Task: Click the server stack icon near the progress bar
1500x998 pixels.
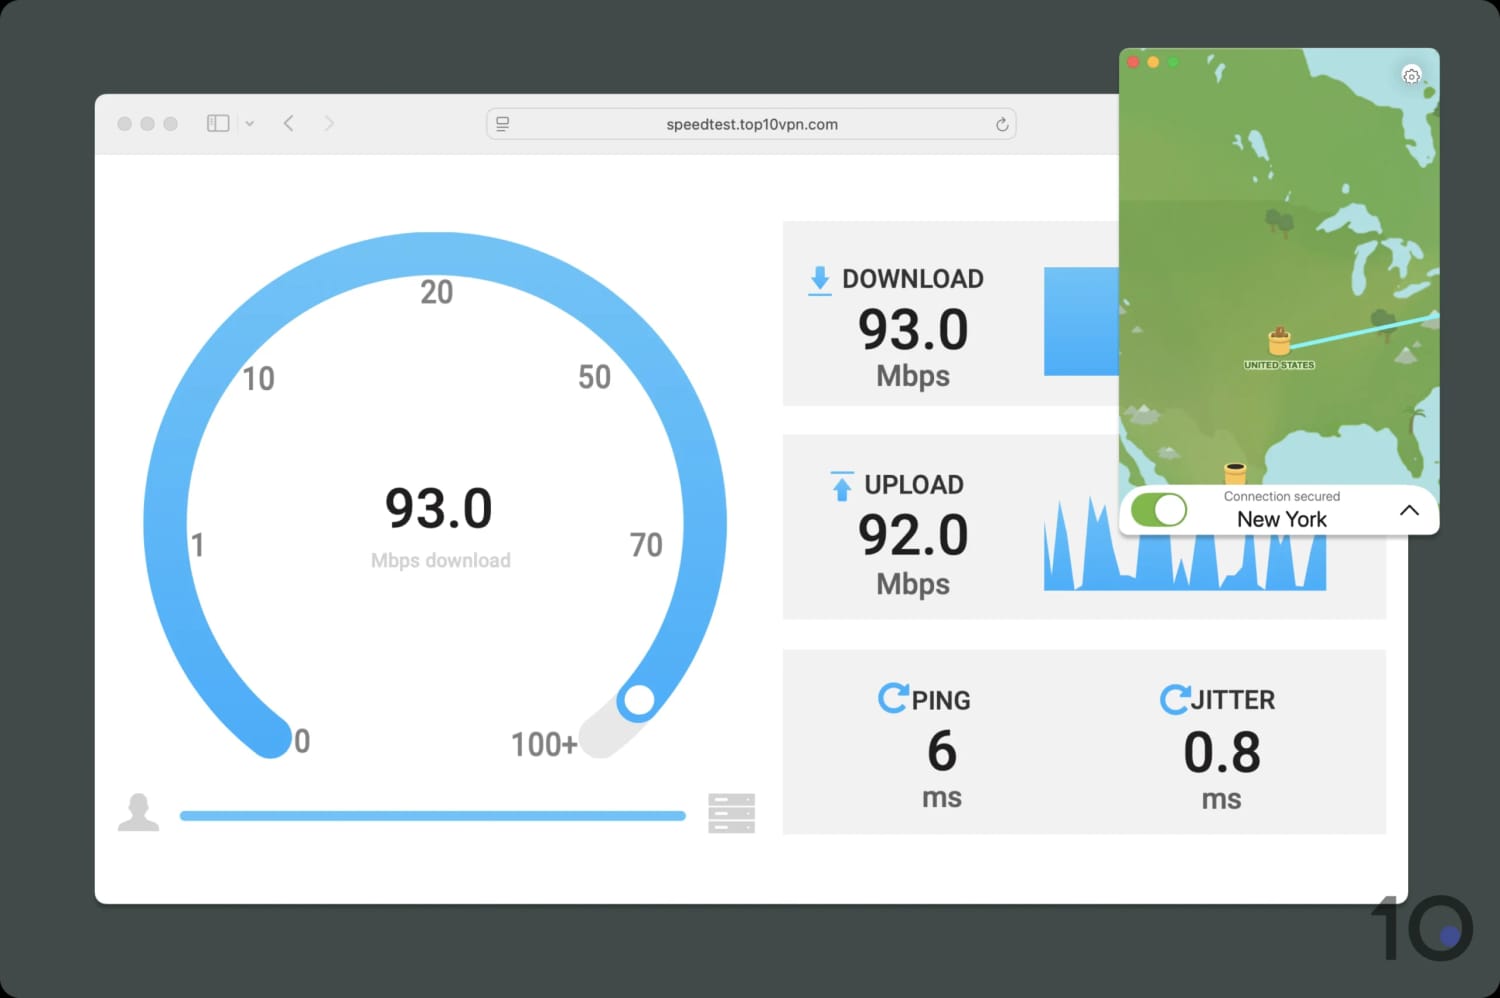Action: pos(731,813)
